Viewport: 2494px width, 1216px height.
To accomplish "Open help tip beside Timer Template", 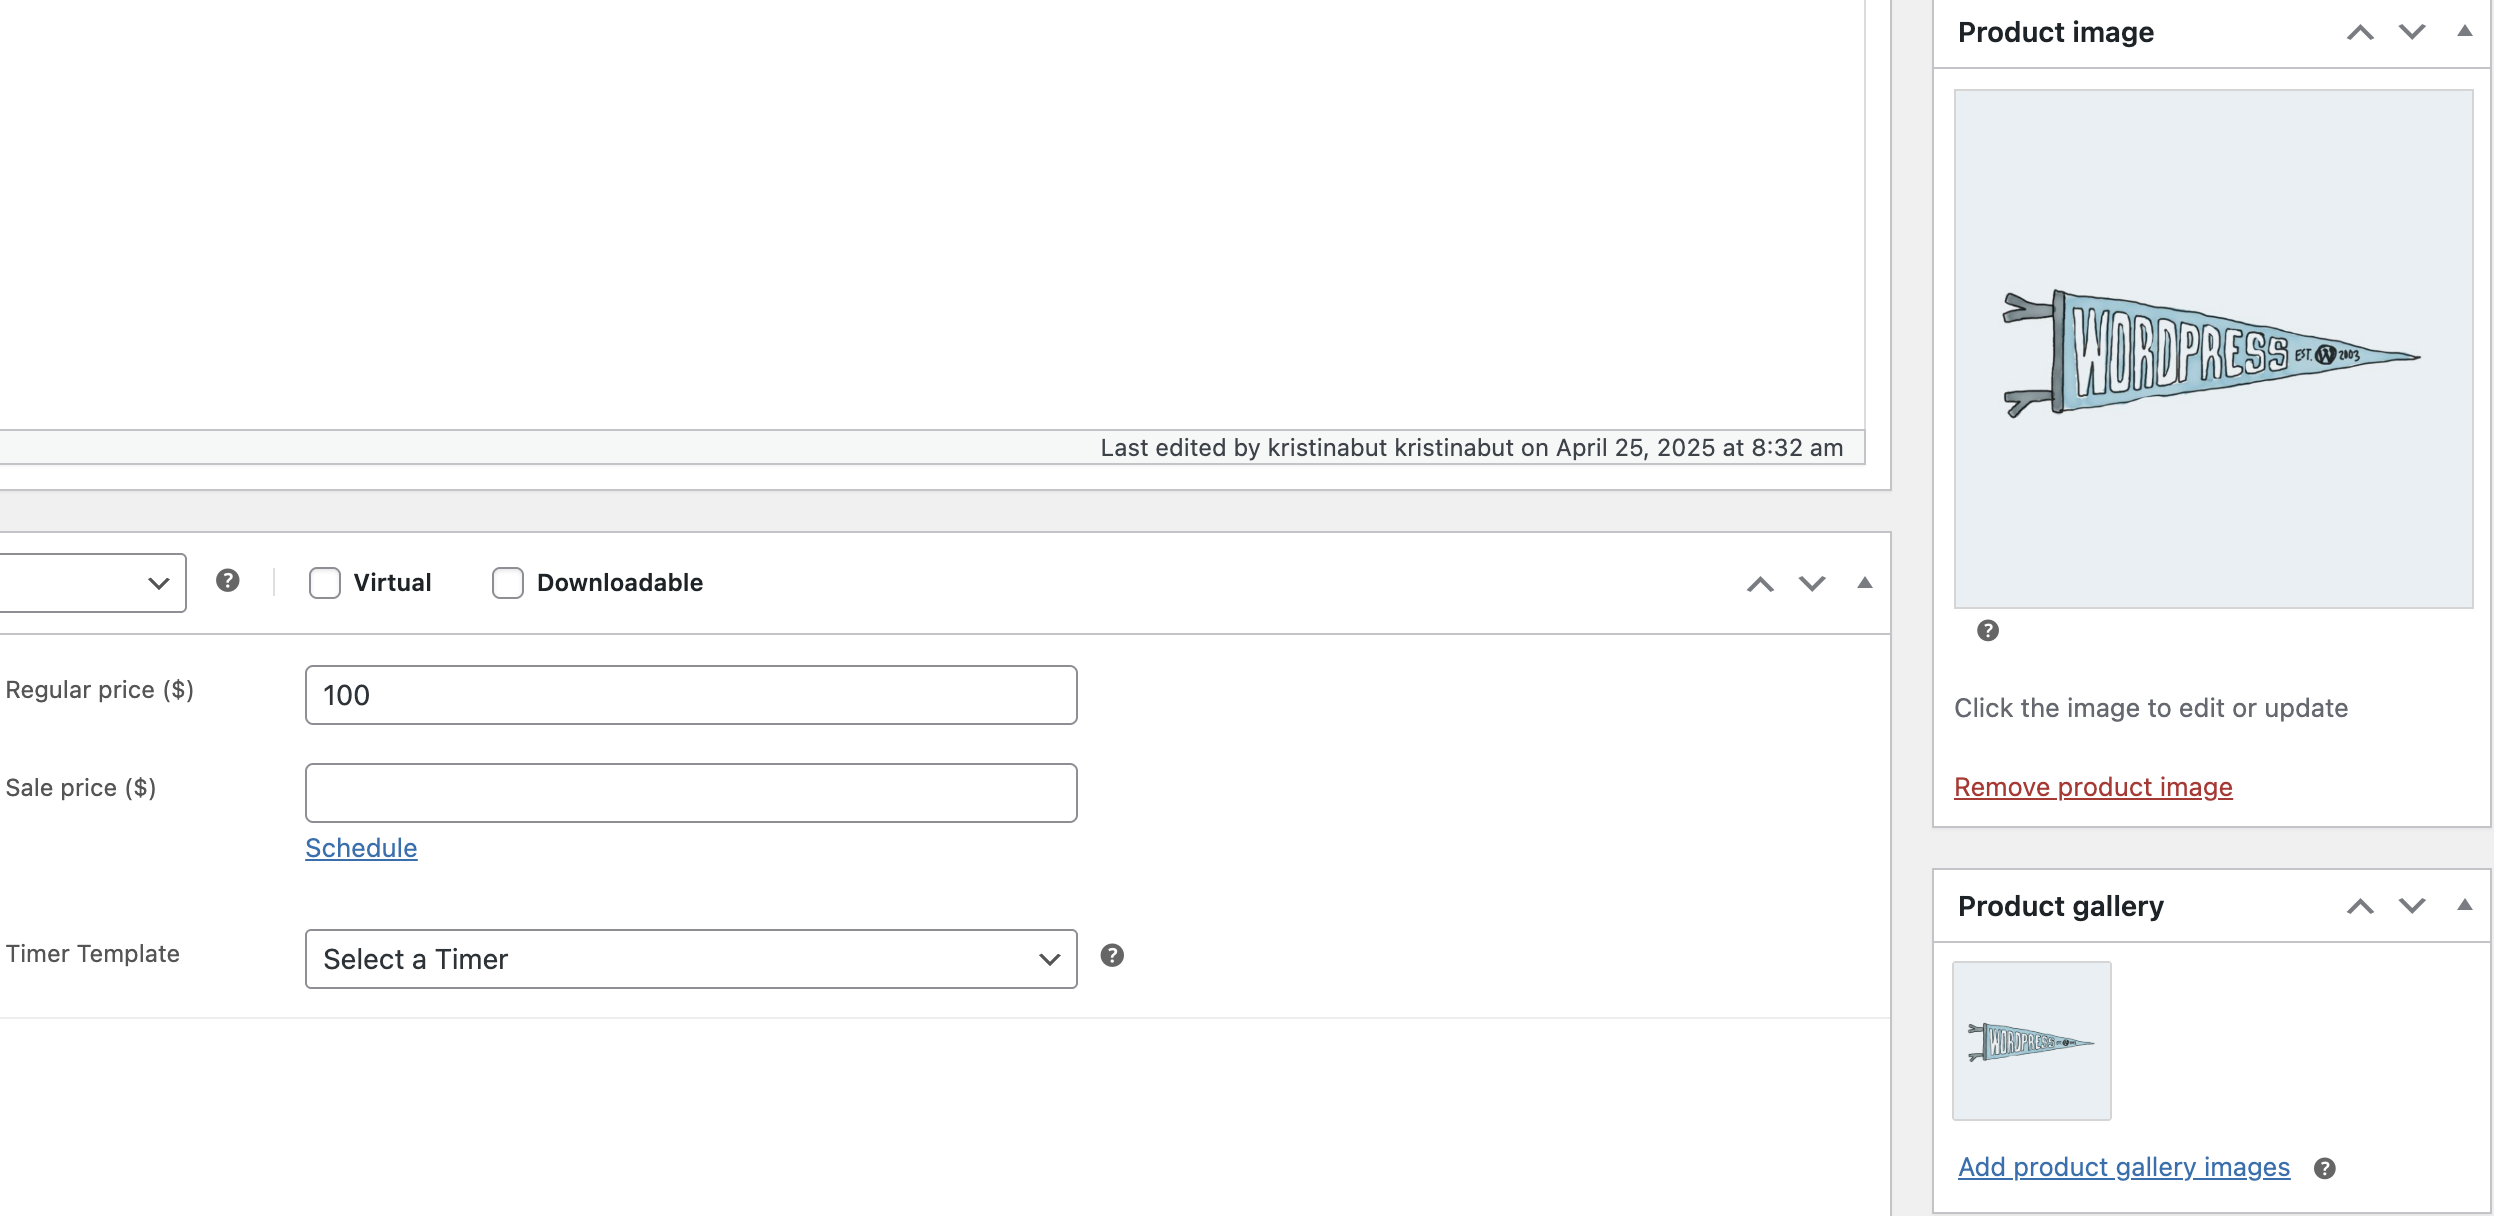I will point(1112,956).
